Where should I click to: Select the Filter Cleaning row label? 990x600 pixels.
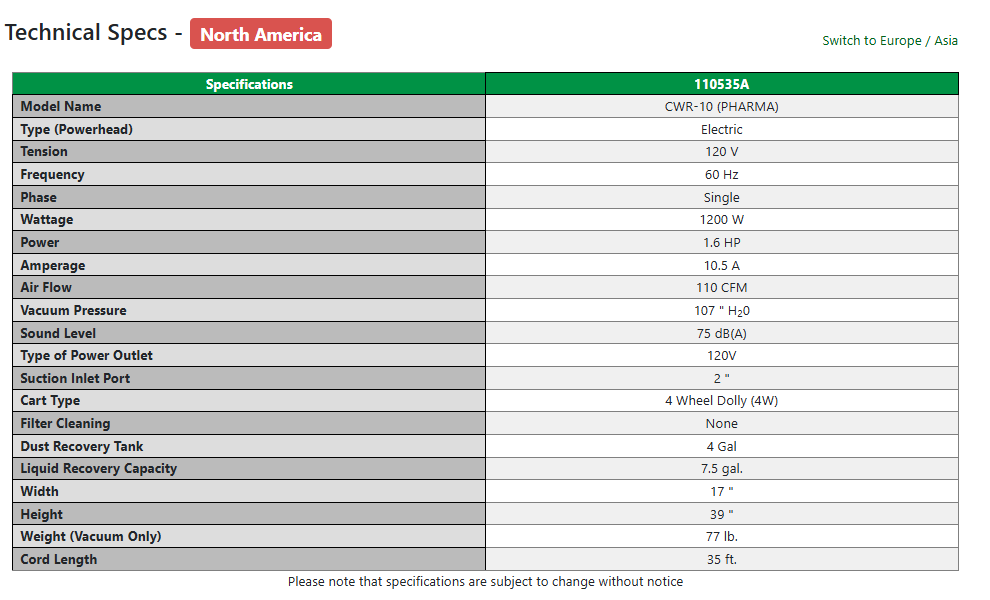coord(65,423)
